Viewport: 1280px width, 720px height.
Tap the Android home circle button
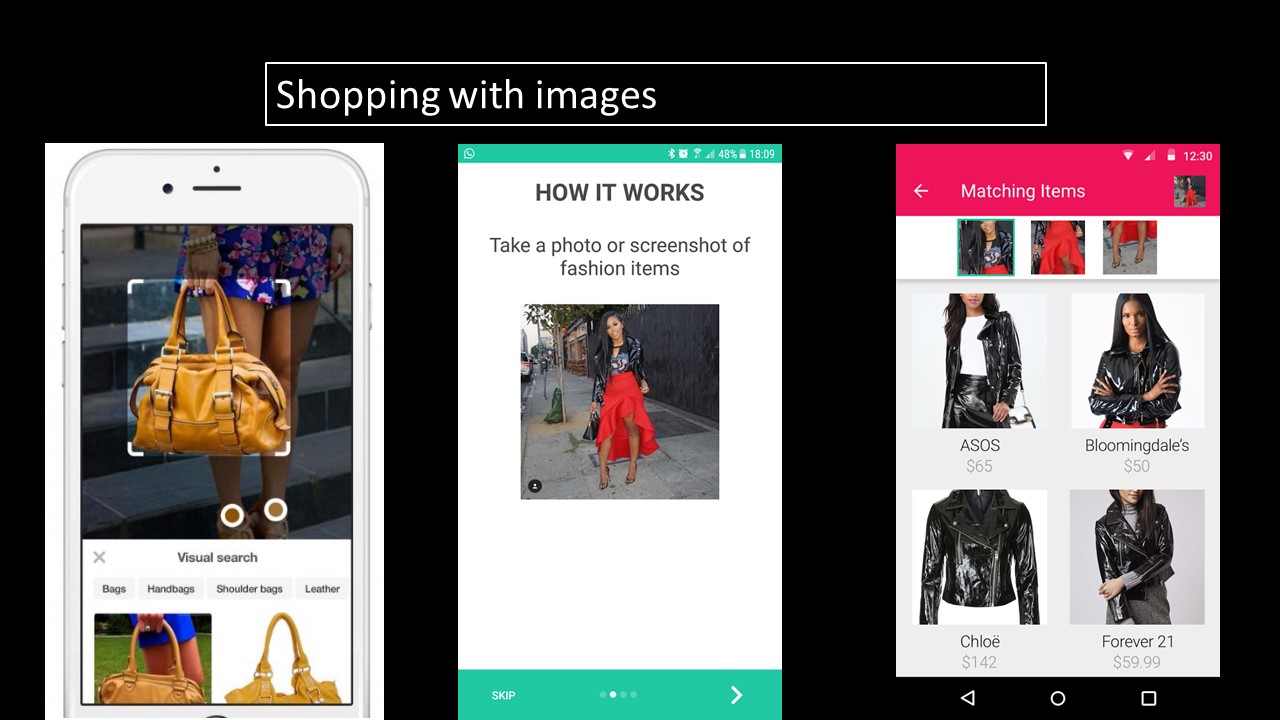[1058, 698]
